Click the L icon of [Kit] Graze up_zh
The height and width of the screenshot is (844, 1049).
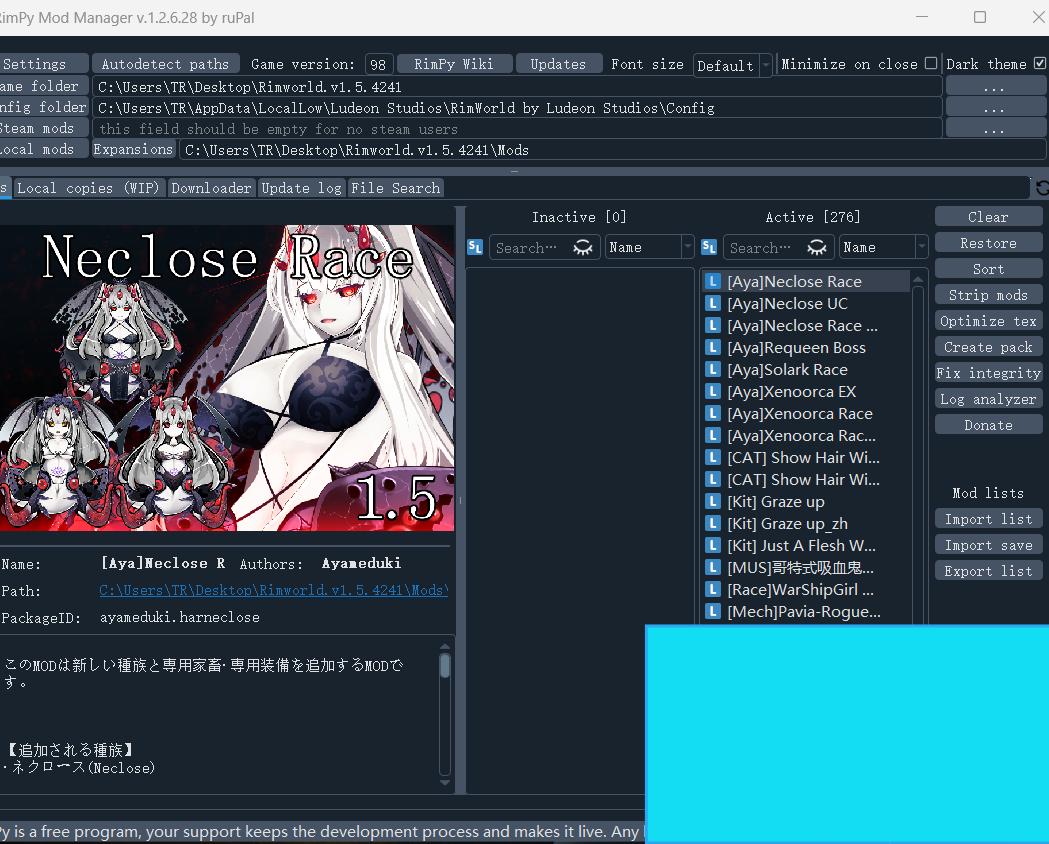[x=713, y=524]
